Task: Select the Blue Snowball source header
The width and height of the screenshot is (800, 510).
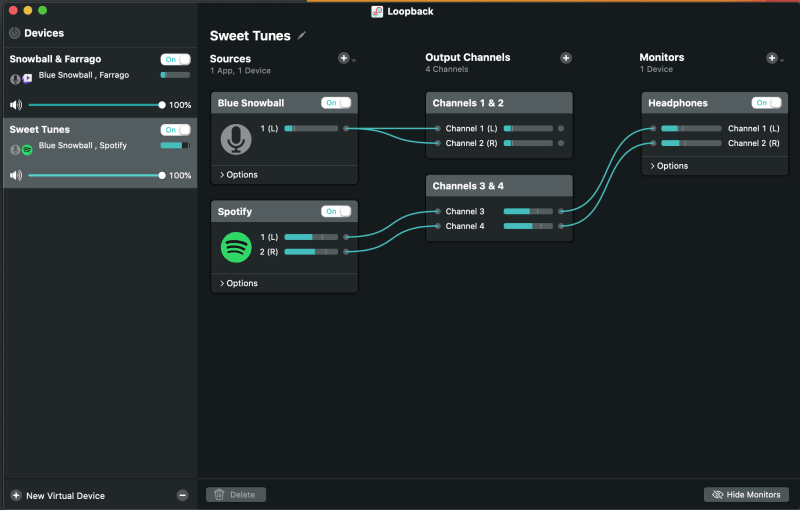Action: pos(284,103)
